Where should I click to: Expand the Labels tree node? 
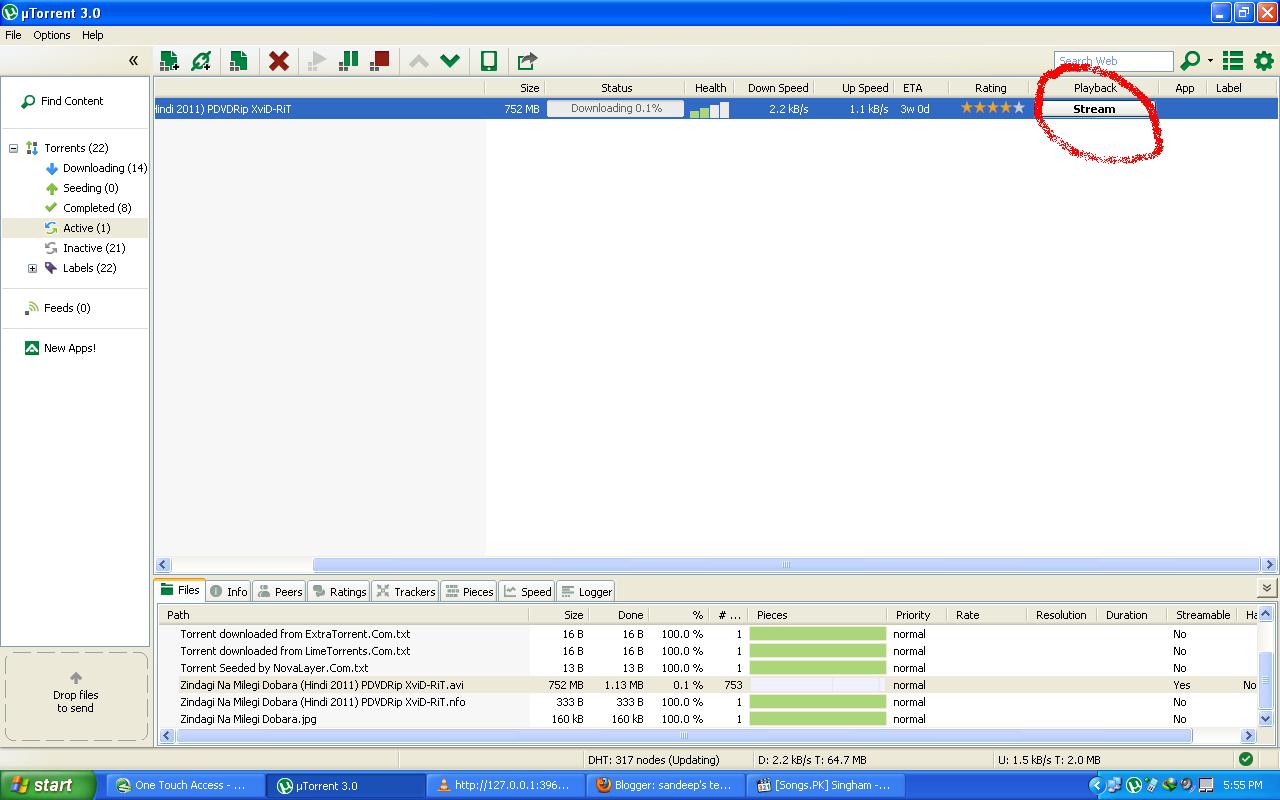pyautogui.click(x=32, y=268)
